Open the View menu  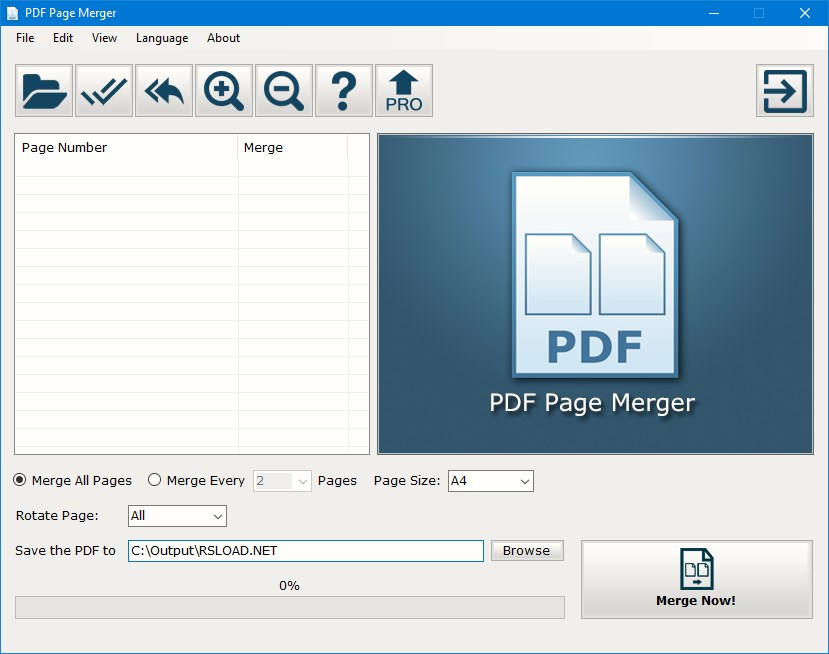pos(104,38)
